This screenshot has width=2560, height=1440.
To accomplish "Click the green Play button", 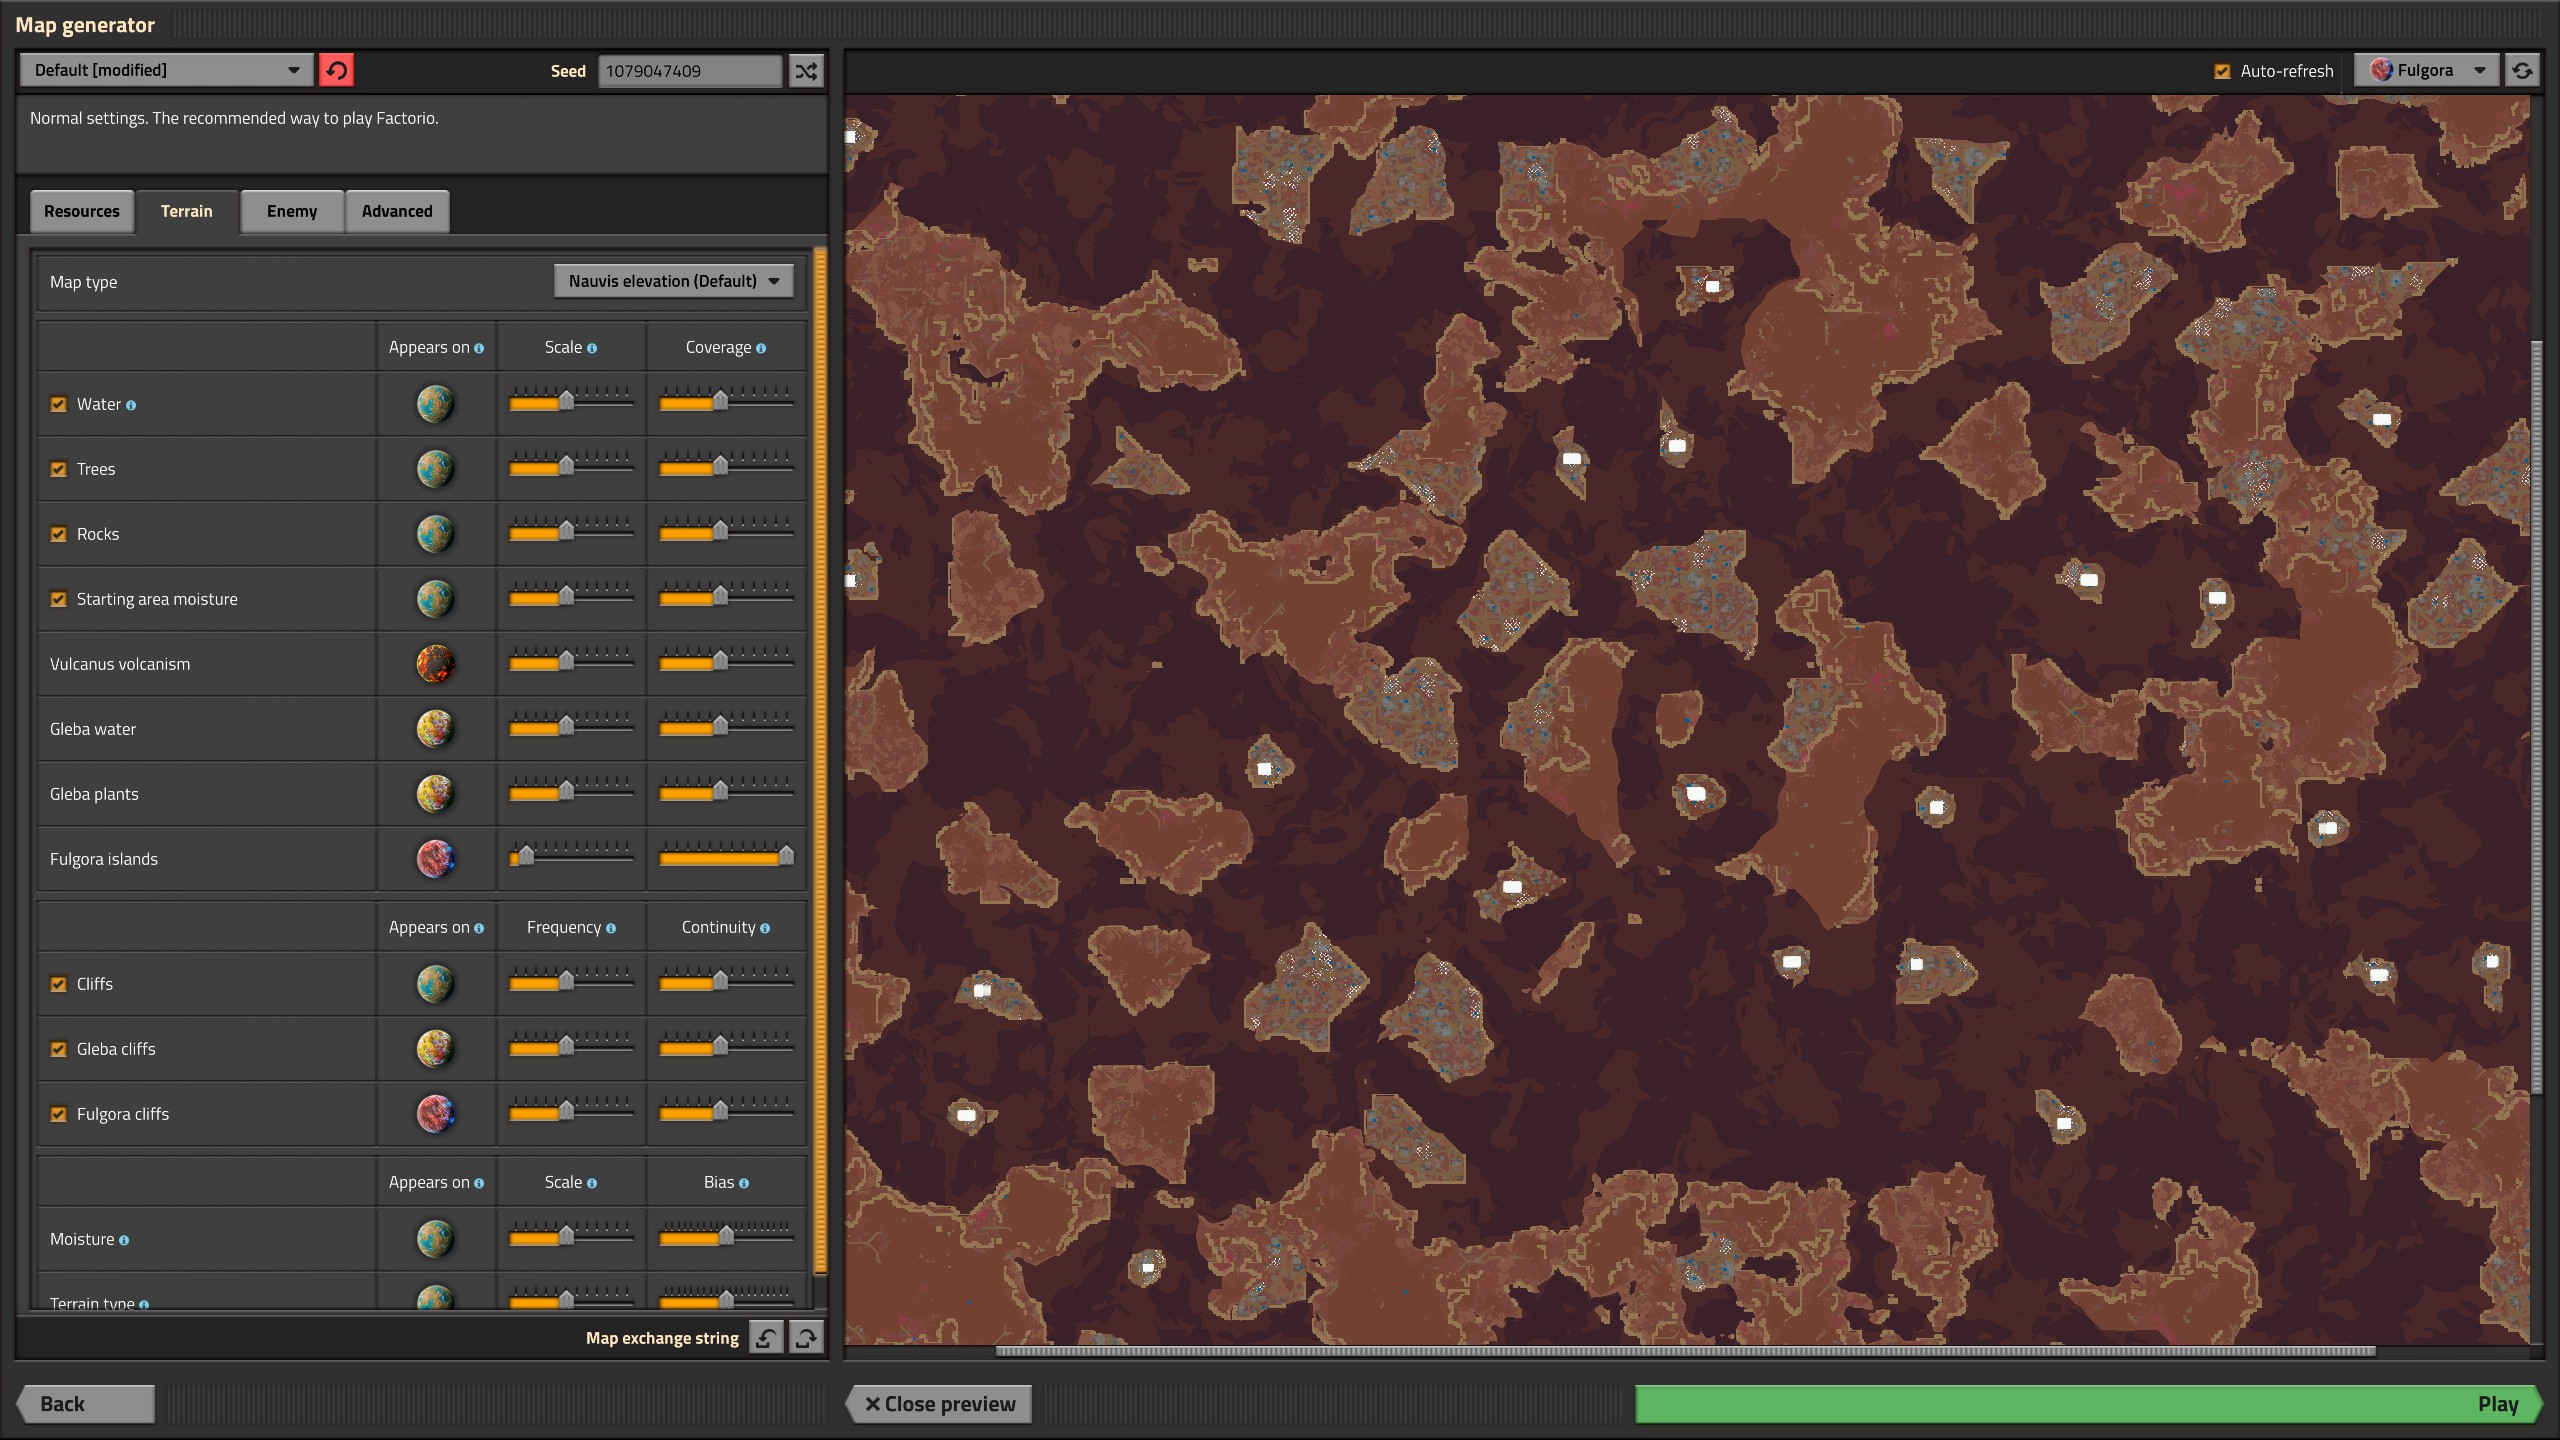I will click(x=2088, y=1403).
